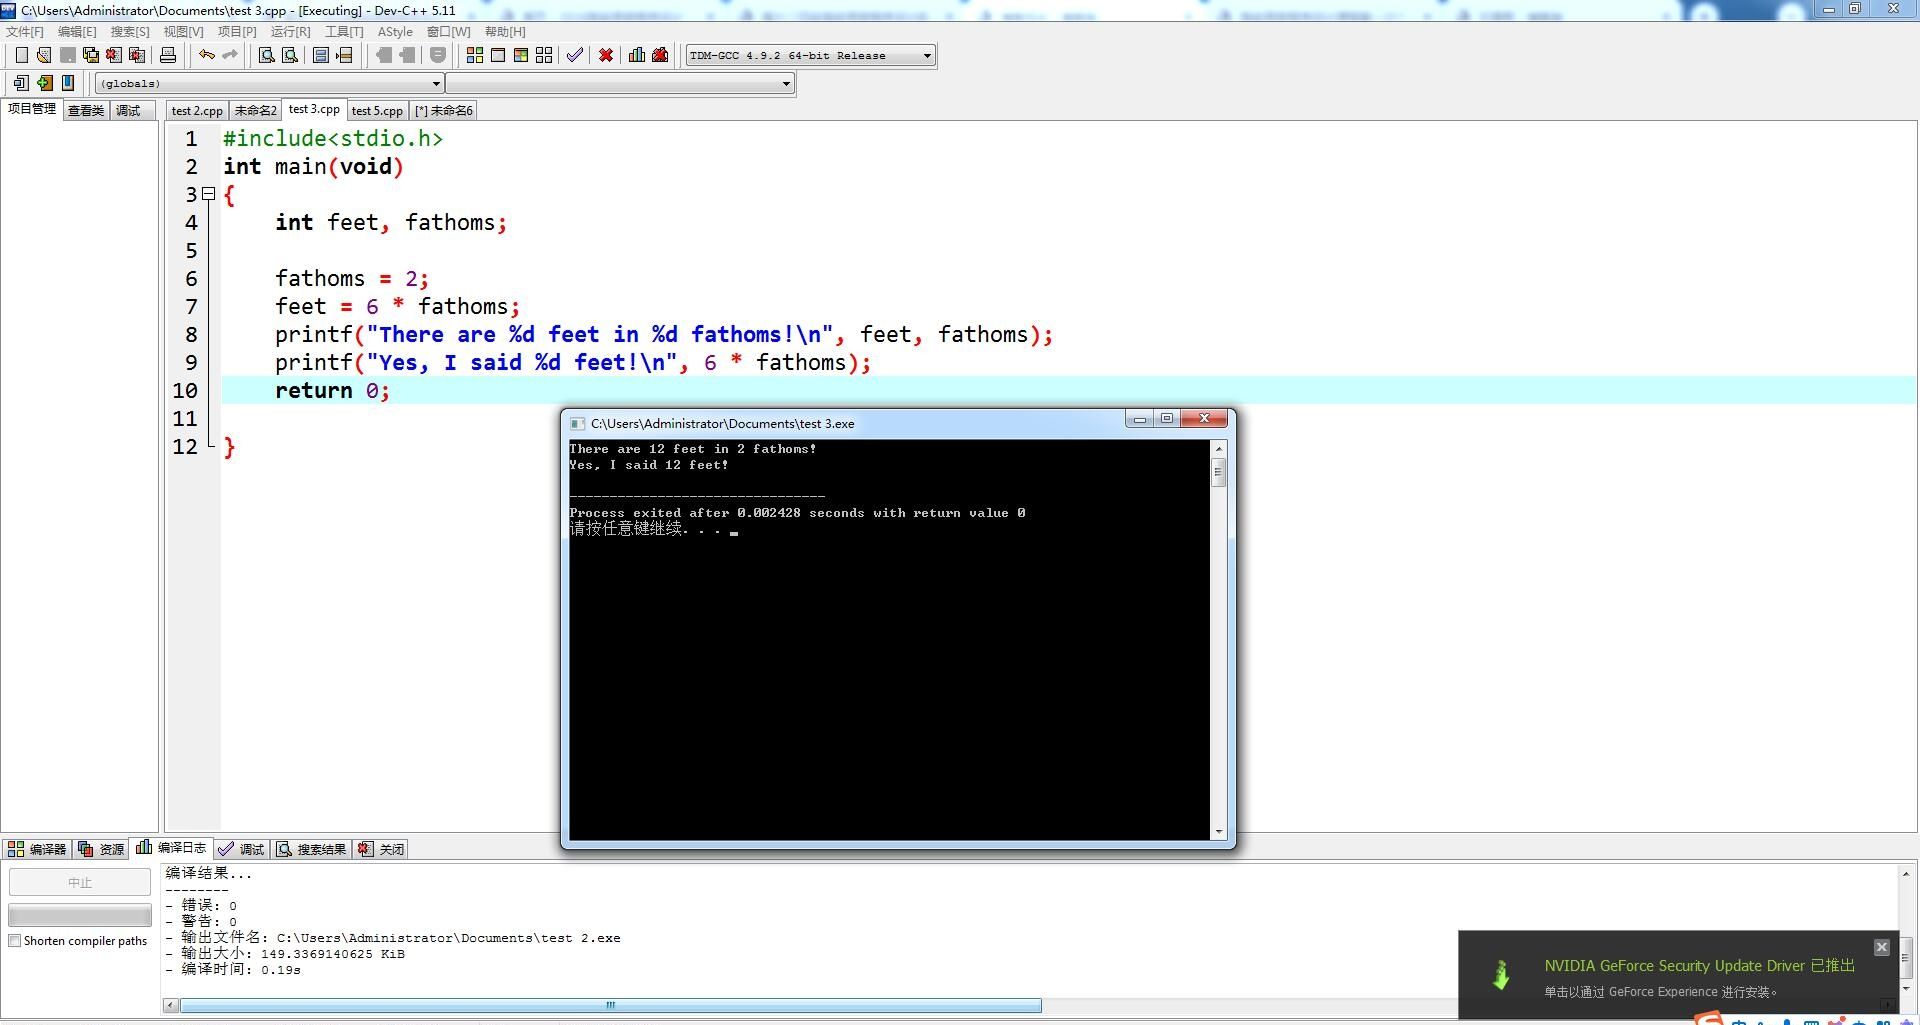Click the Rebuild All icon
The height and width of the screenshot is (1025, 1920).
(544, 56)
